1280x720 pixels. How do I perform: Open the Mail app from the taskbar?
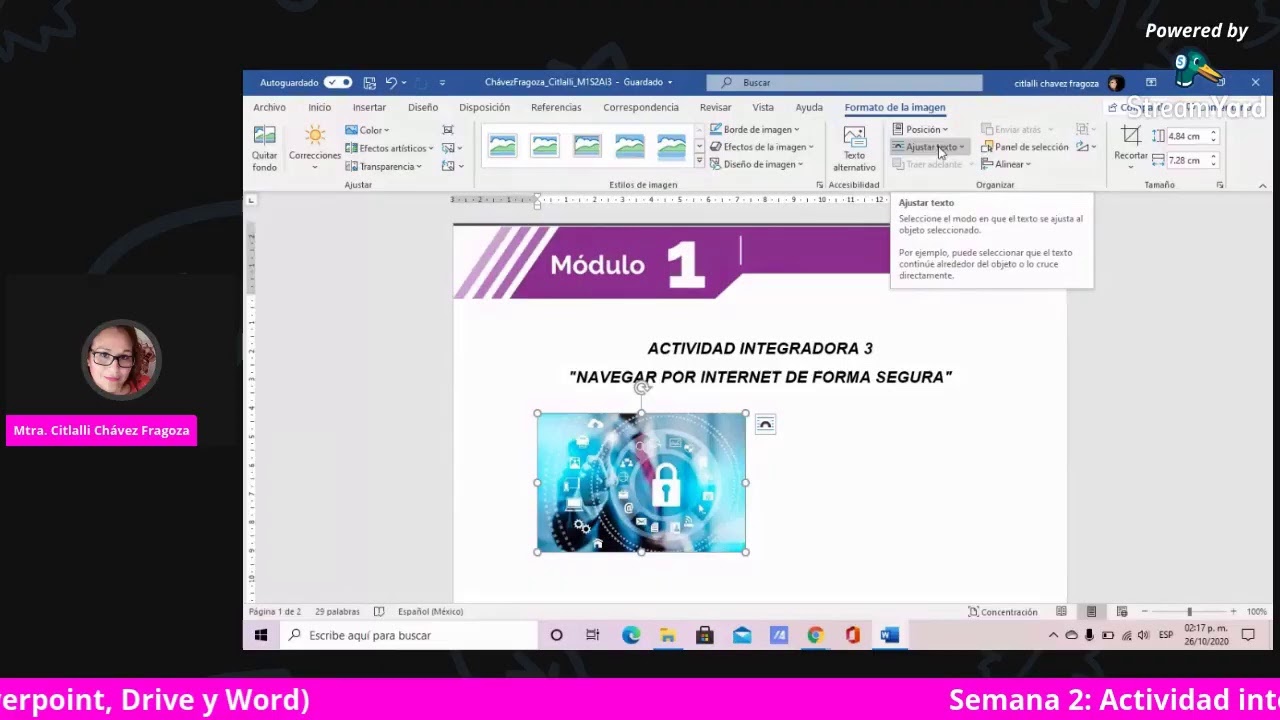742,635
